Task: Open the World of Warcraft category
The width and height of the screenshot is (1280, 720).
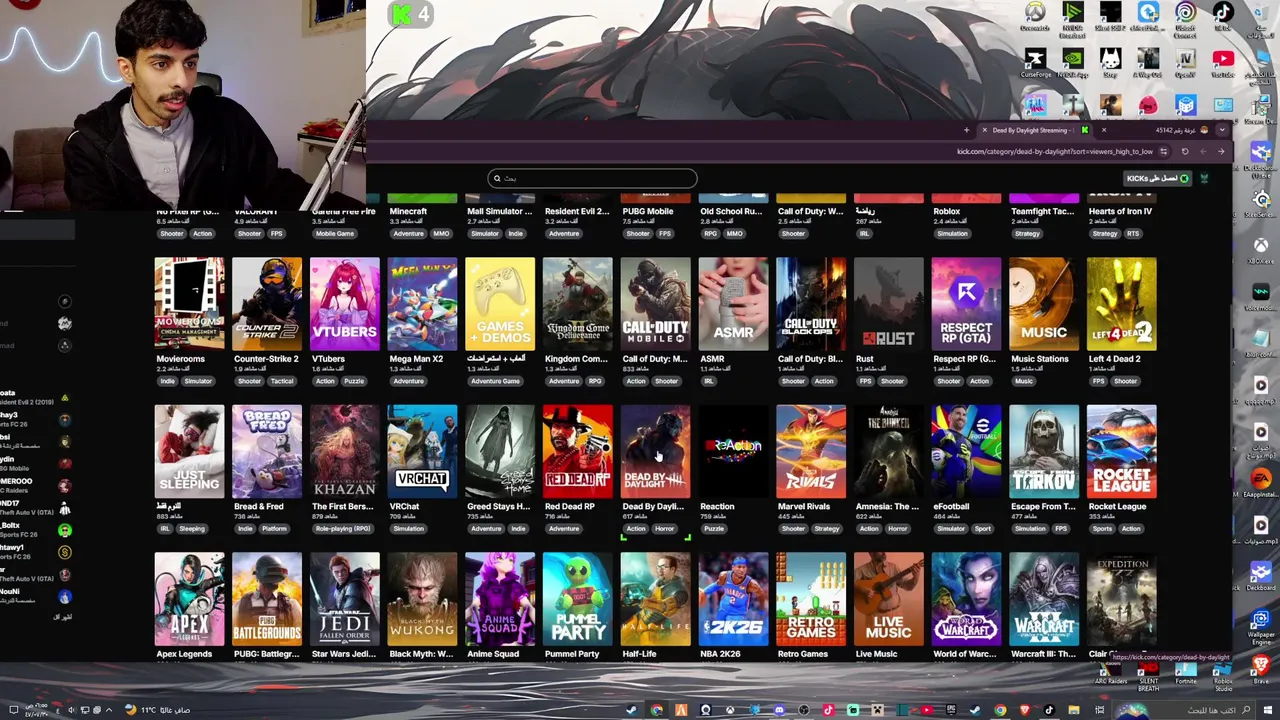Action: (x=966, y=599)
